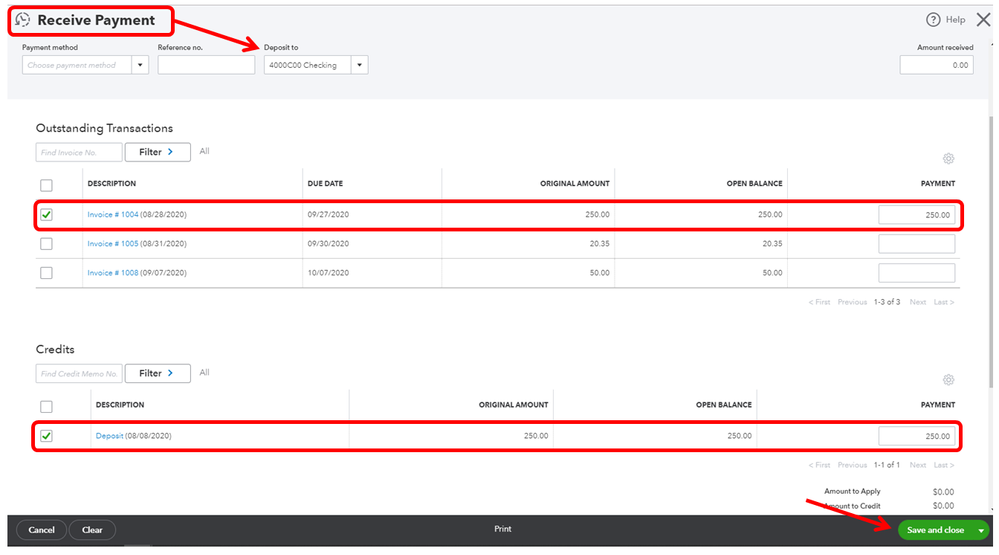Uncheck the Invoice # 1004 checkbox
The height and width of the screenshot is (555, 999).
pos(47,215)
